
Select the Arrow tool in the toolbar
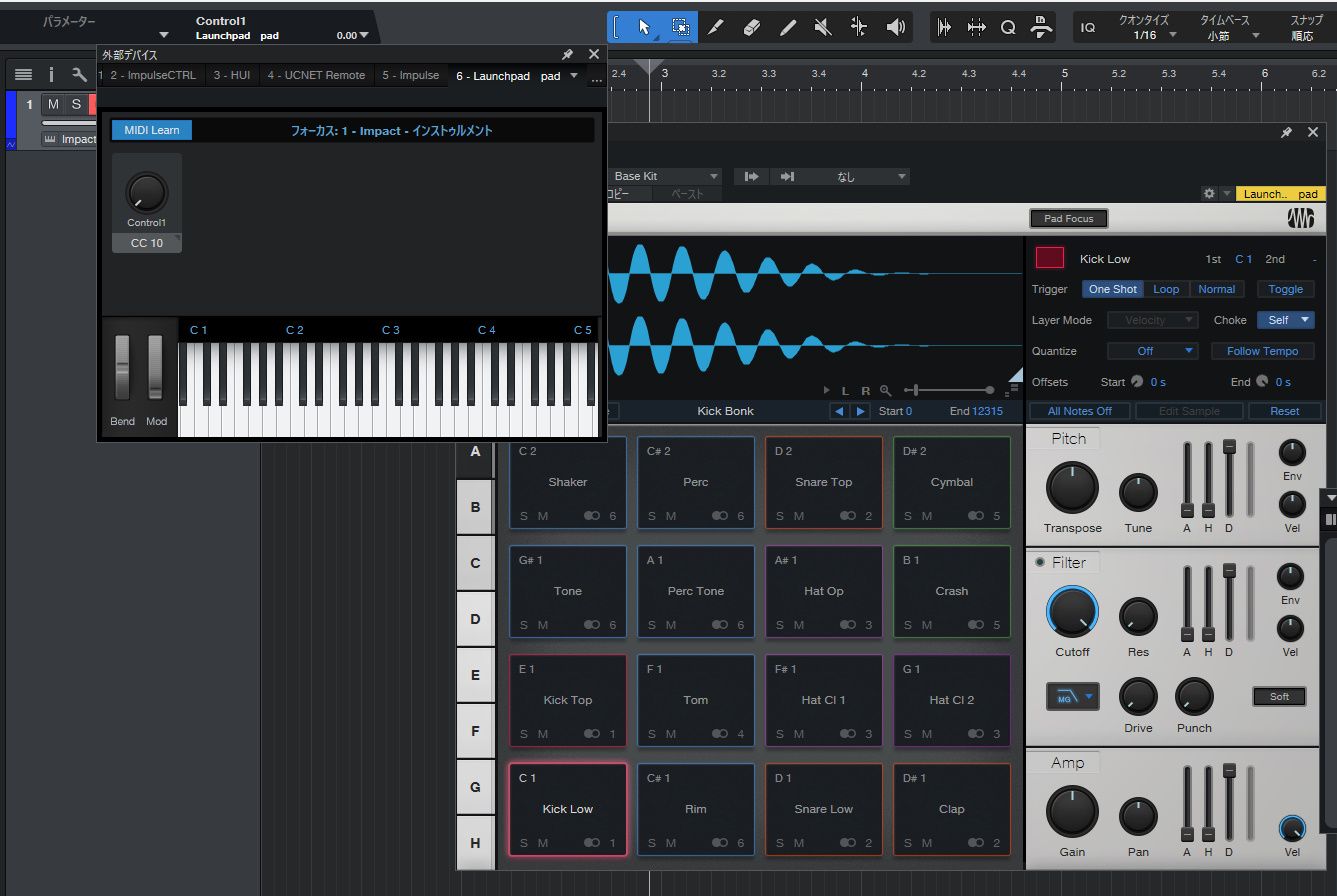pos(645,28)
